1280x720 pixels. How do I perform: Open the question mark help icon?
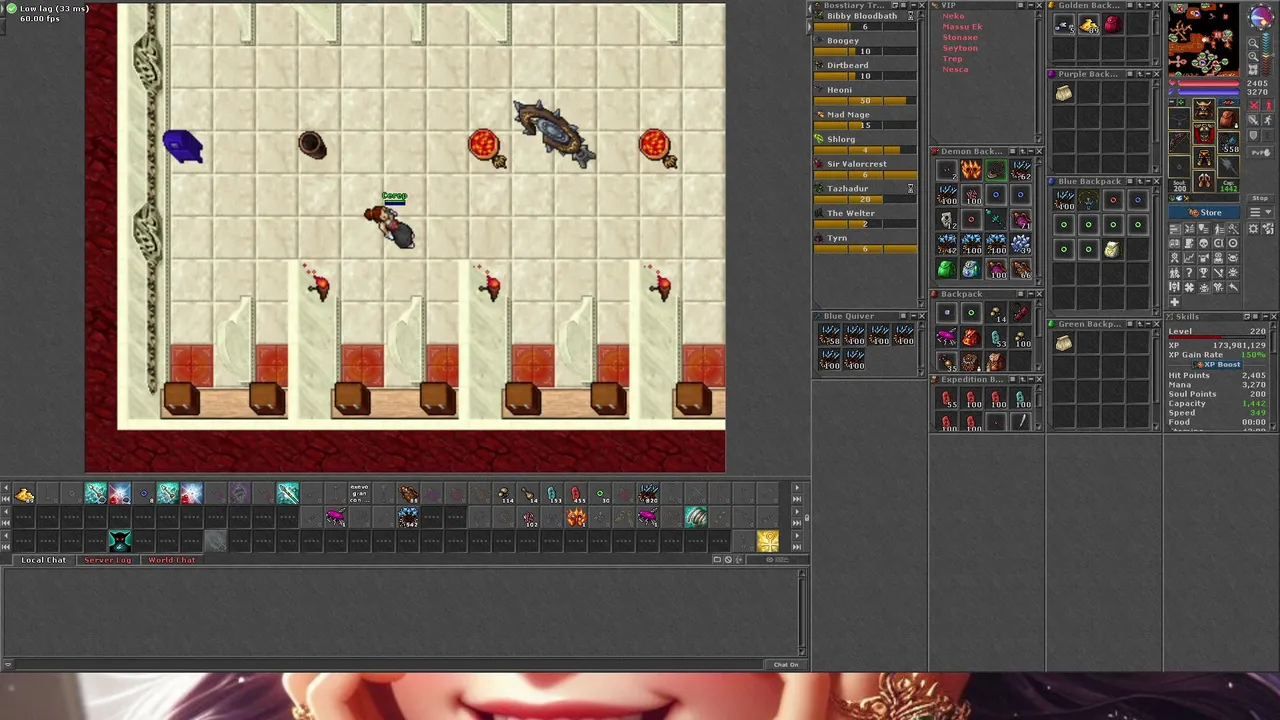pos(1189,272)
